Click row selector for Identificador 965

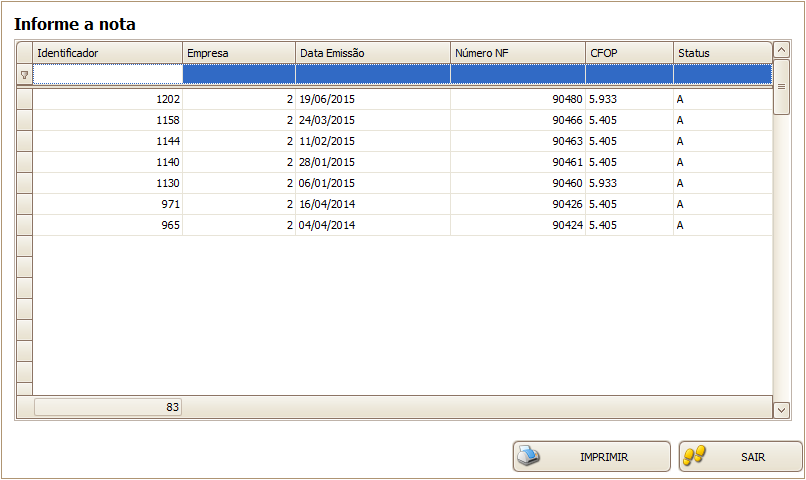tap(24, 225)
